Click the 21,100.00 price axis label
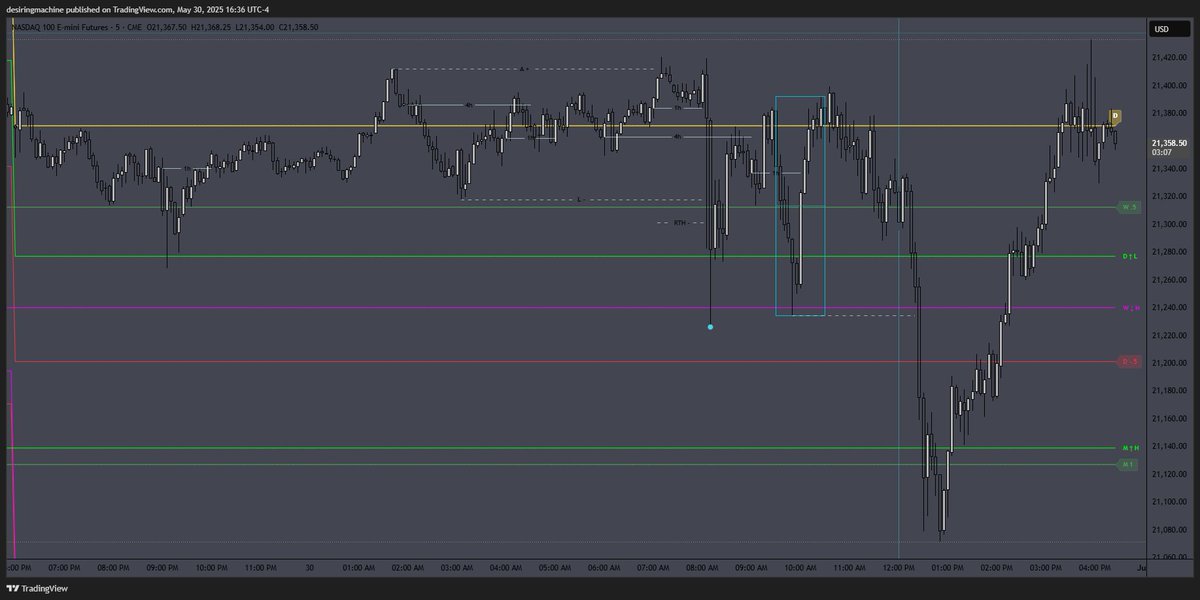The height and width of the screenshot is (600, 1200). click(x=1170, y=502)
